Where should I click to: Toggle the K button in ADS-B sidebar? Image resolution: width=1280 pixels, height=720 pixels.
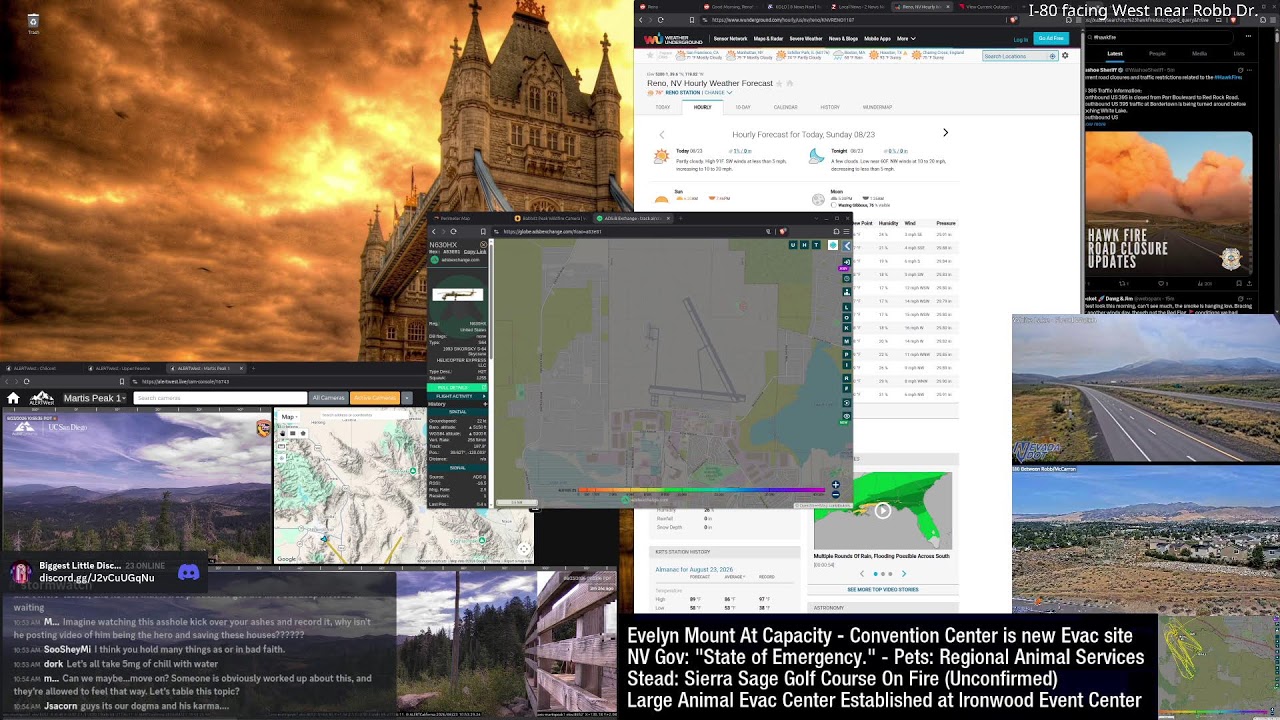pos(847,329)
